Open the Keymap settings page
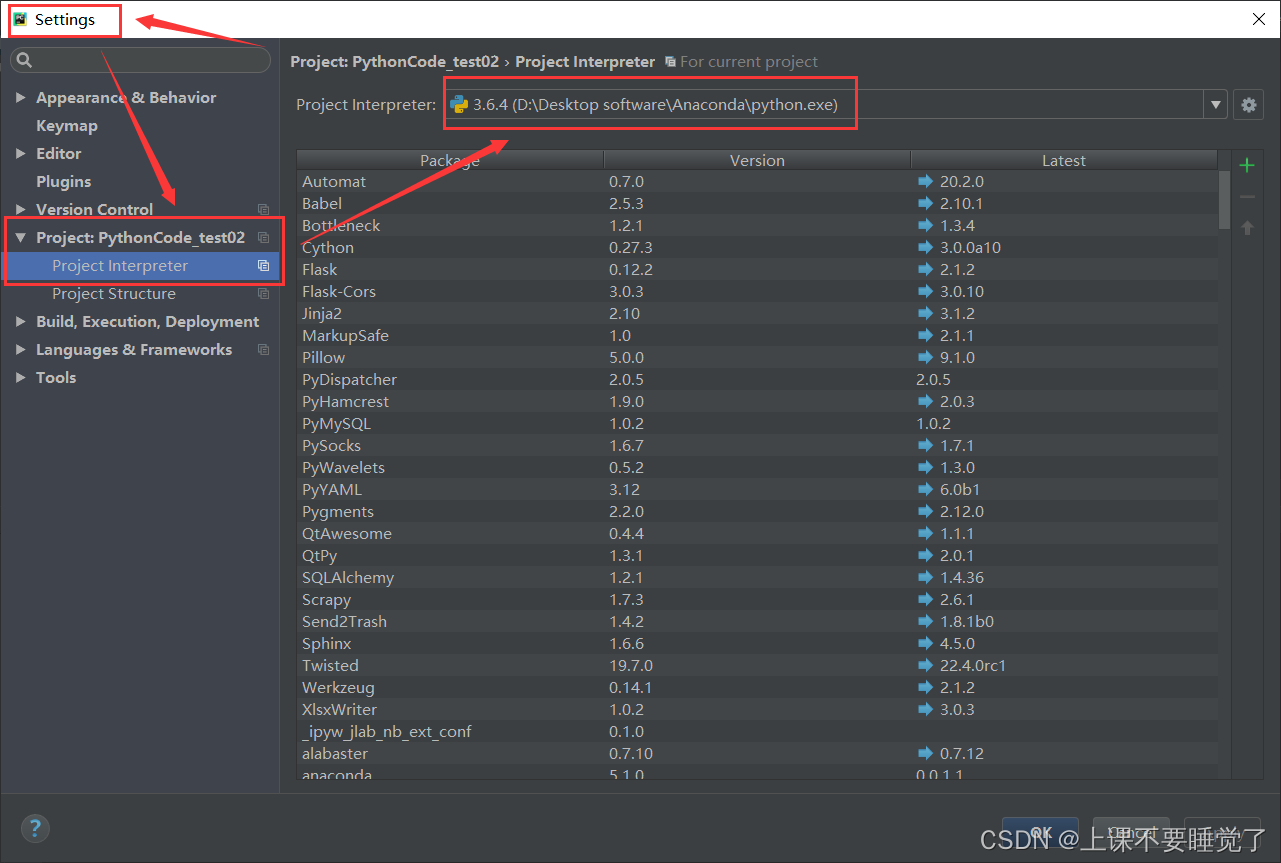The image size is (1281, 863). 67,126
